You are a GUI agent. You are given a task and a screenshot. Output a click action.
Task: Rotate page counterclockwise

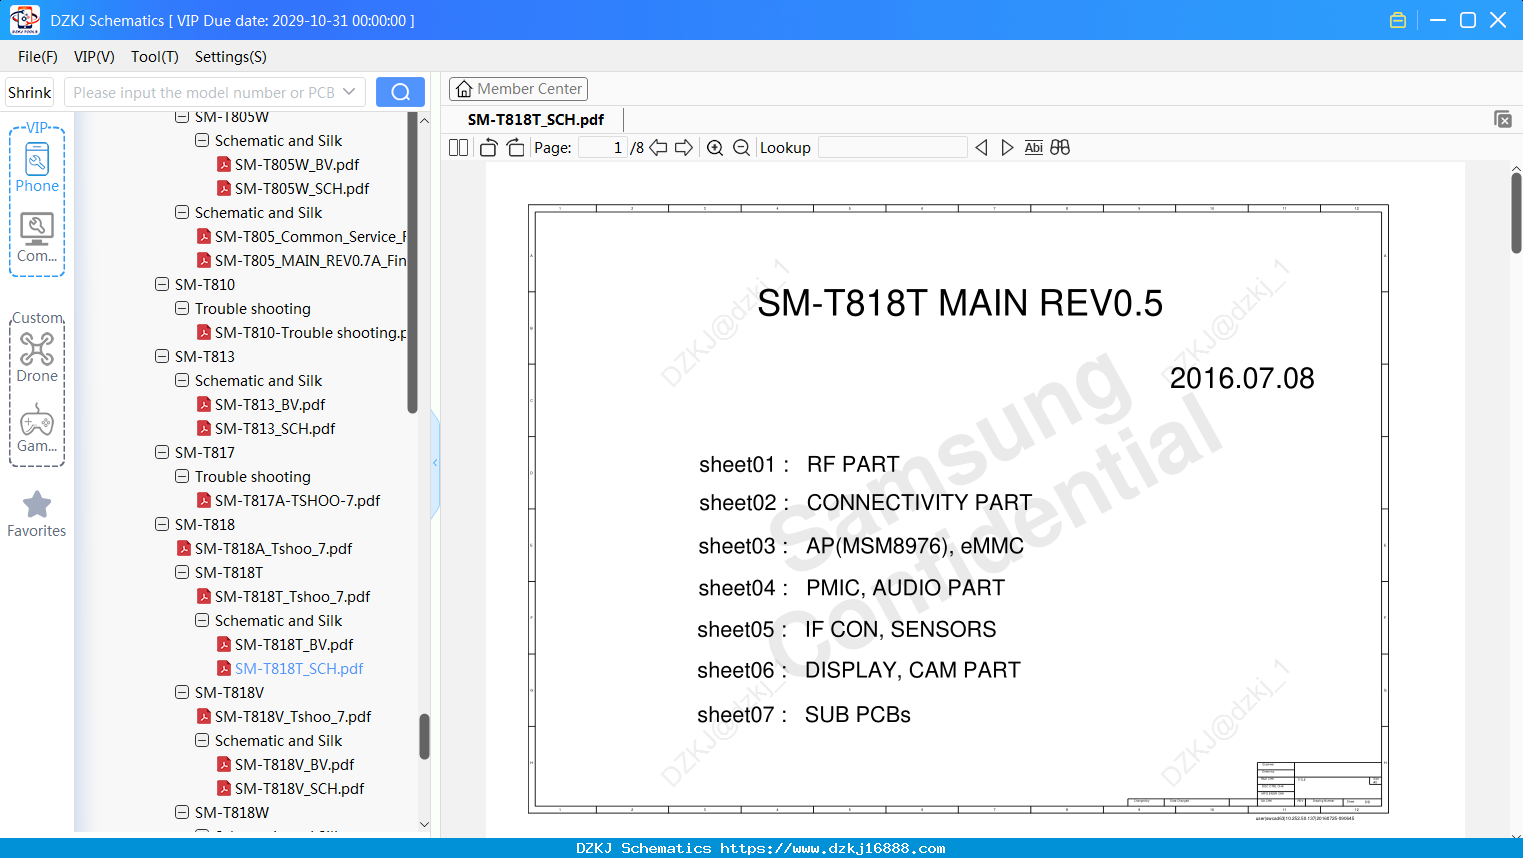(x=488, y=147)
